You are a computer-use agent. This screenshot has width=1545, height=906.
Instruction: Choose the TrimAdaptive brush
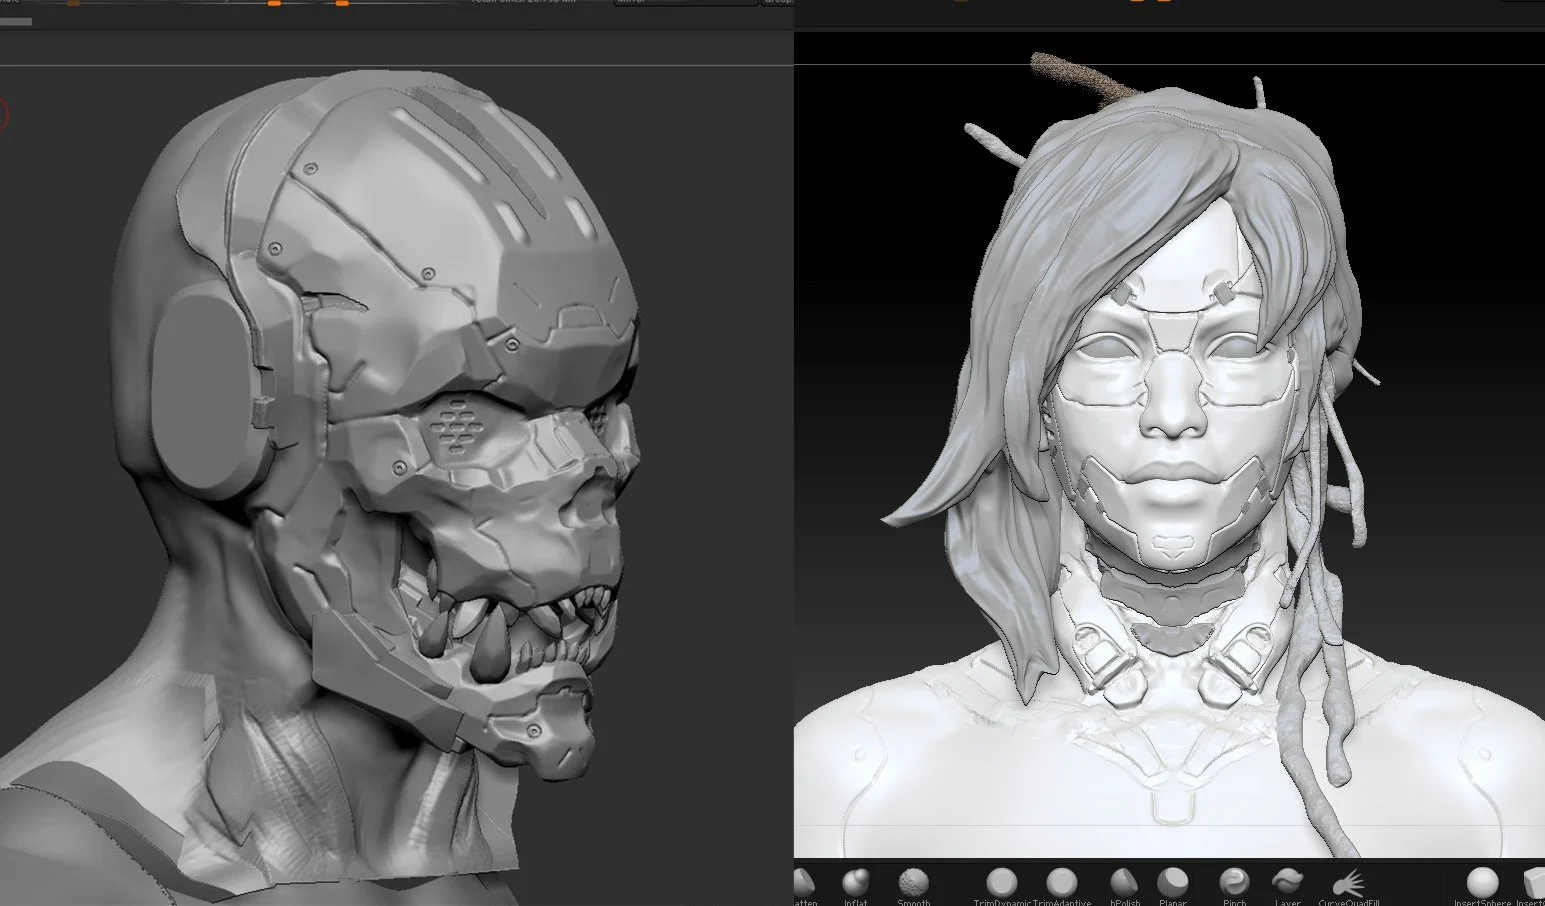1061,884
